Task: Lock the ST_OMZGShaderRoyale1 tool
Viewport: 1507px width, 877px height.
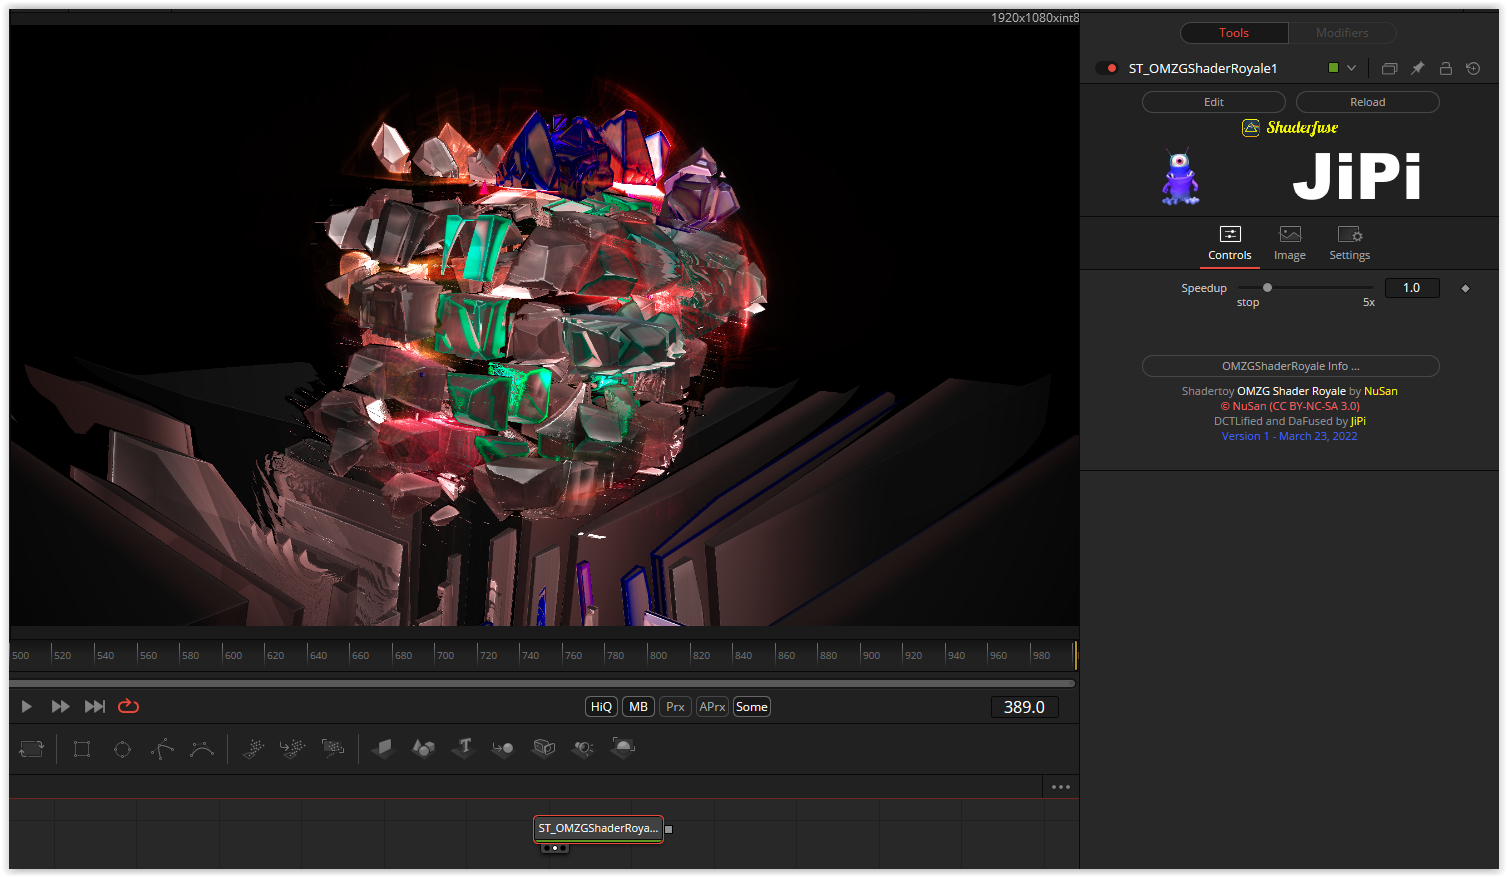Action: click(1445, 68)
